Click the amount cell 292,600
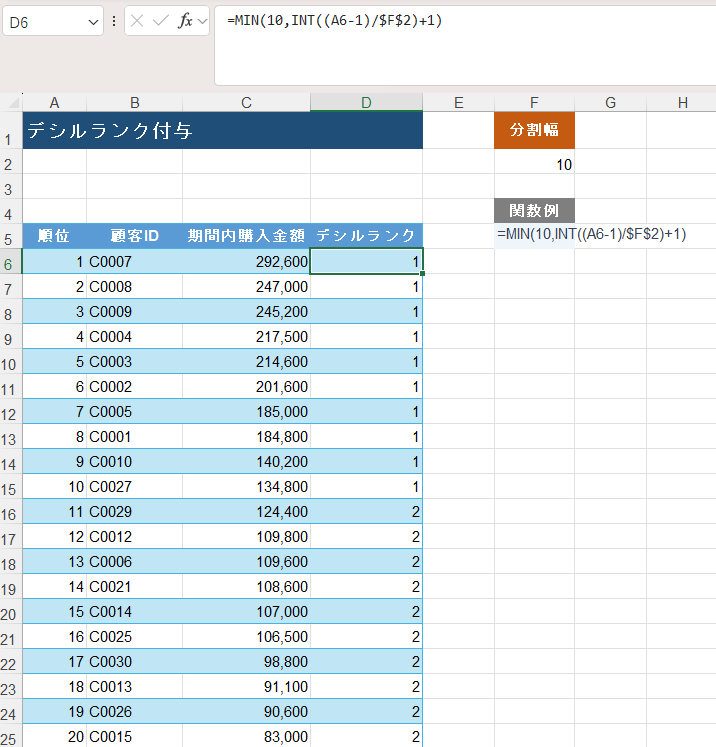Viewport: 716px width, 747px height. click(x=246, y=261)
